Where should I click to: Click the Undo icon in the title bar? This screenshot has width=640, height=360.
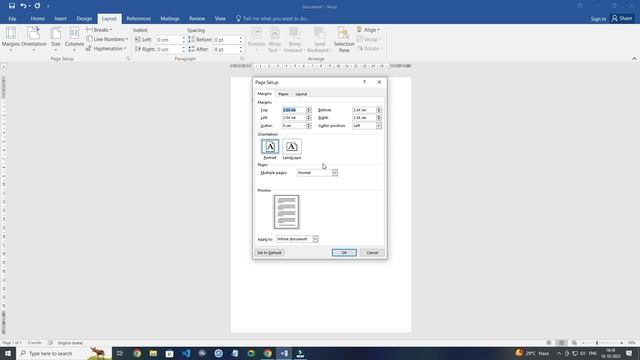coord(24,6)
